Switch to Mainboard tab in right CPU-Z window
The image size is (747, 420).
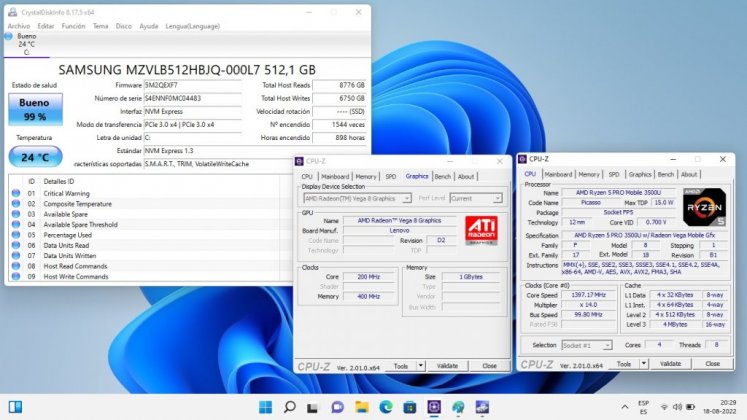pyautogui.click(x=558, y=174)
